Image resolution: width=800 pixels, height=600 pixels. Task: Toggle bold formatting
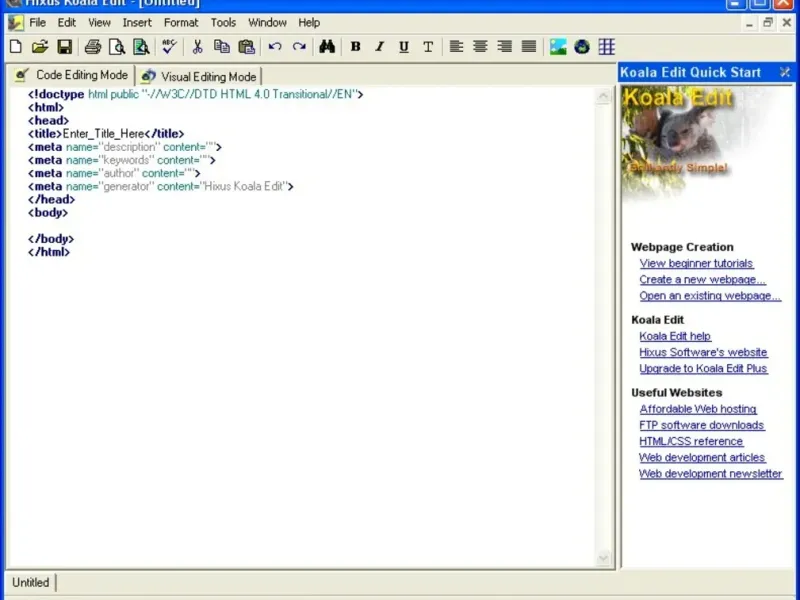pos(355,46)
